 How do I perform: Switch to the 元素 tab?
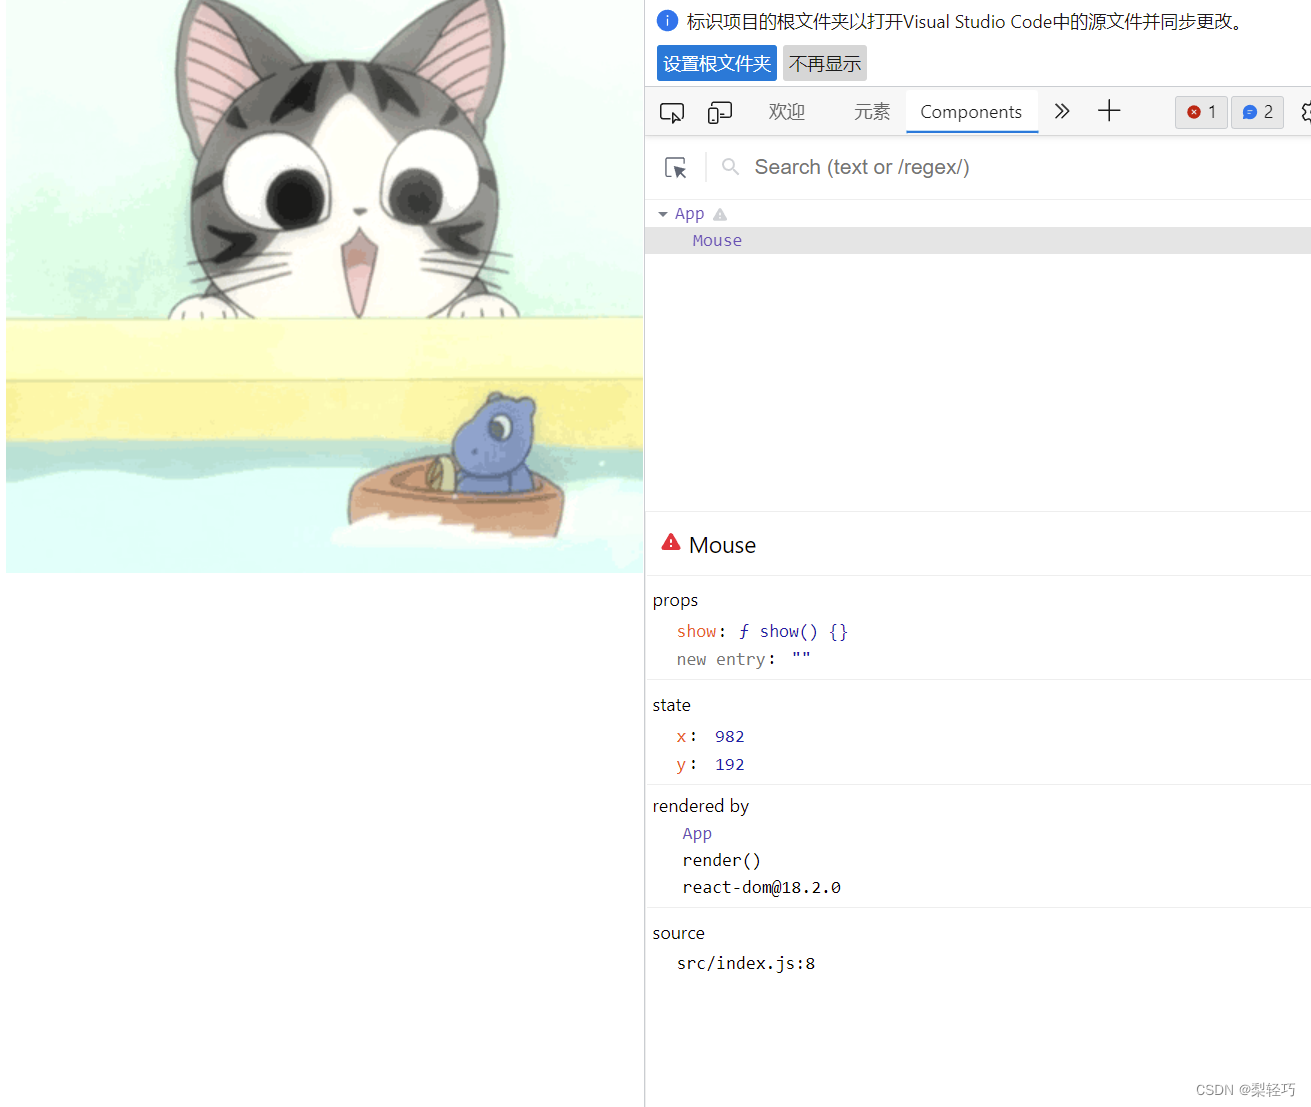pyautogui.click(x=870, y=111)
